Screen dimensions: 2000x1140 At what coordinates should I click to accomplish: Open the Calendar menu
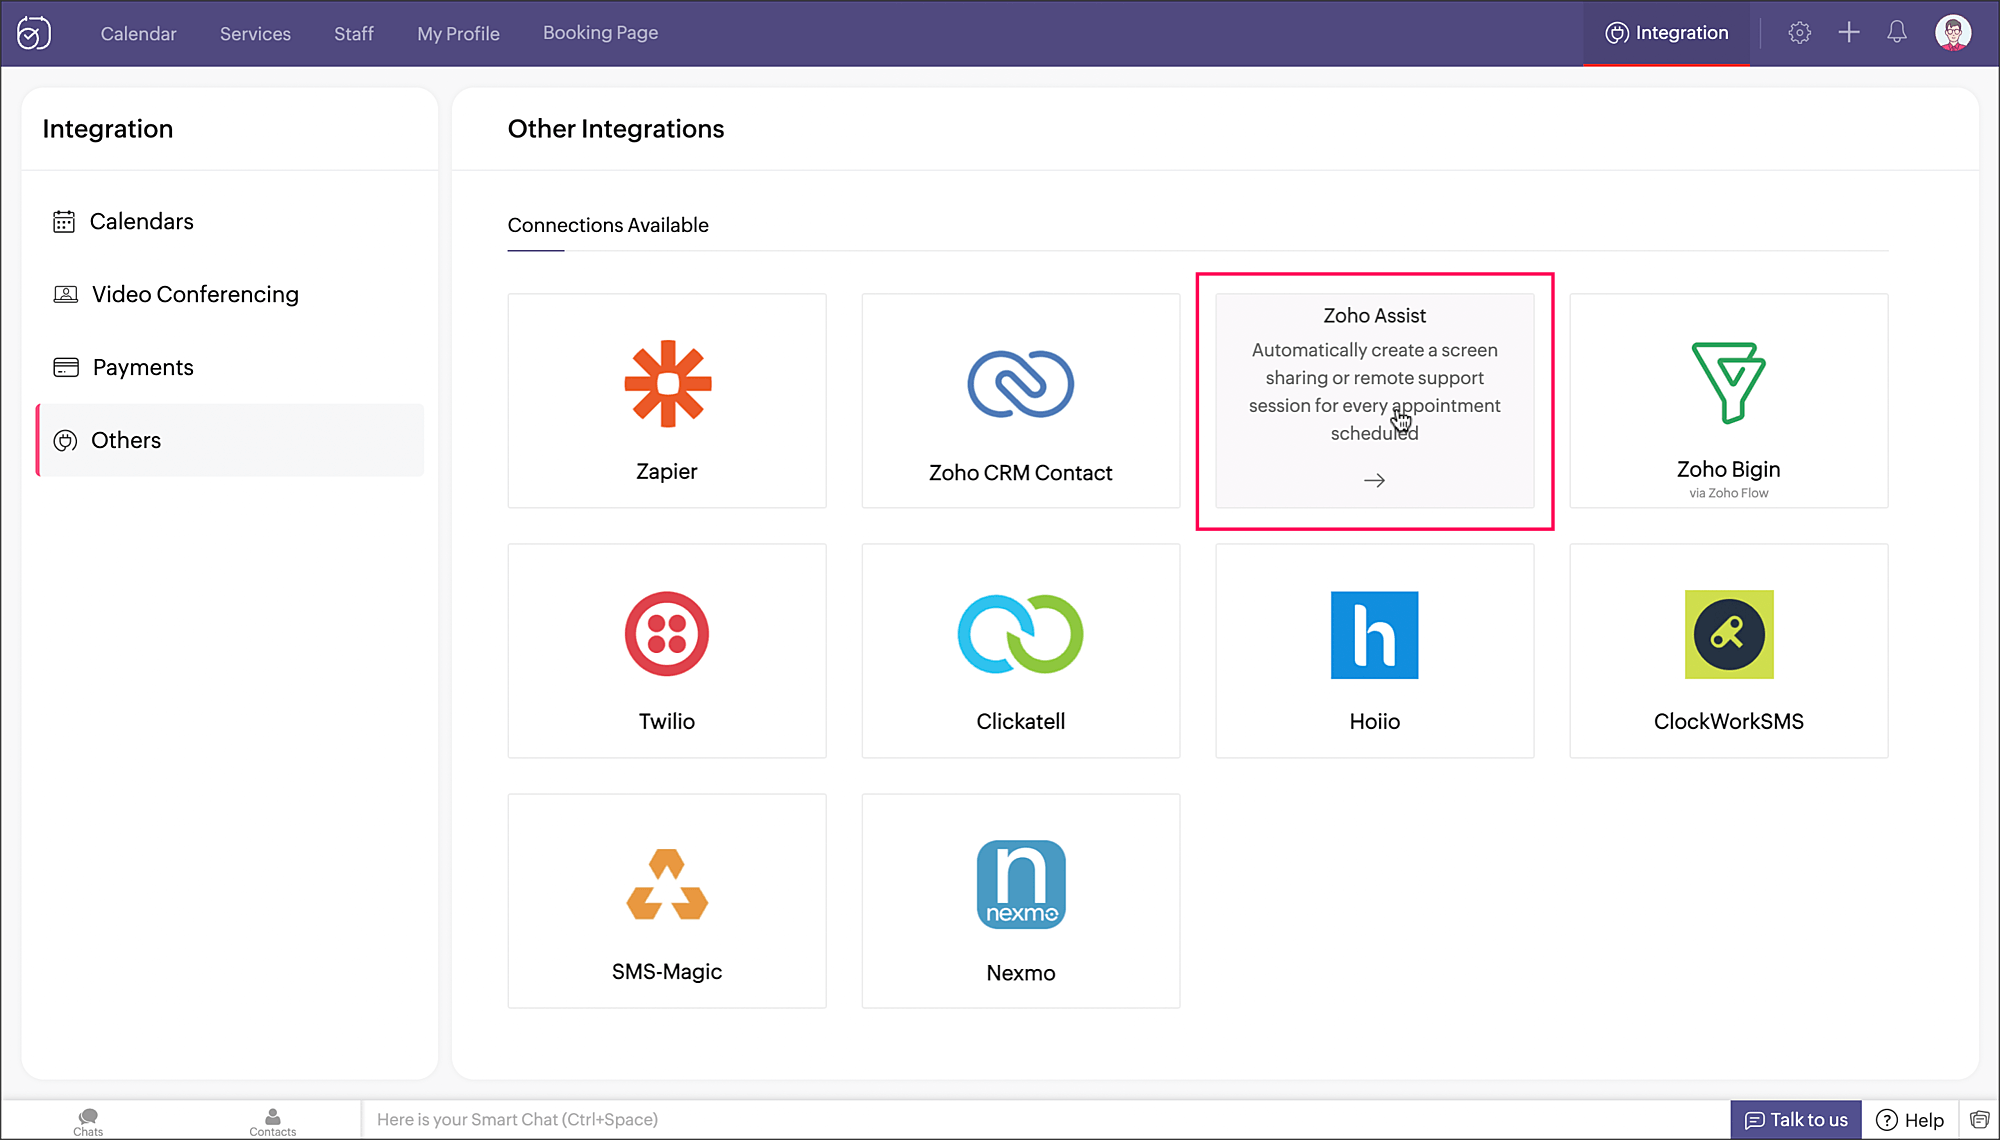tap(138, 33)
